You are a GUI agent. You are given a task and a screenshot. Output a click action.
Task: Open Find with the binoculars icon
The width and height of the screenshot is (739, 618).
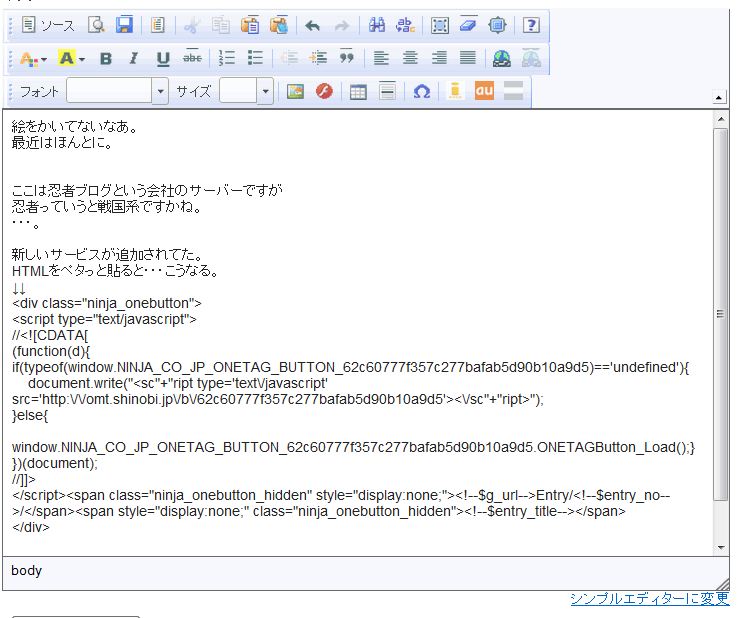pyautogui.click(x=377, y=25)
